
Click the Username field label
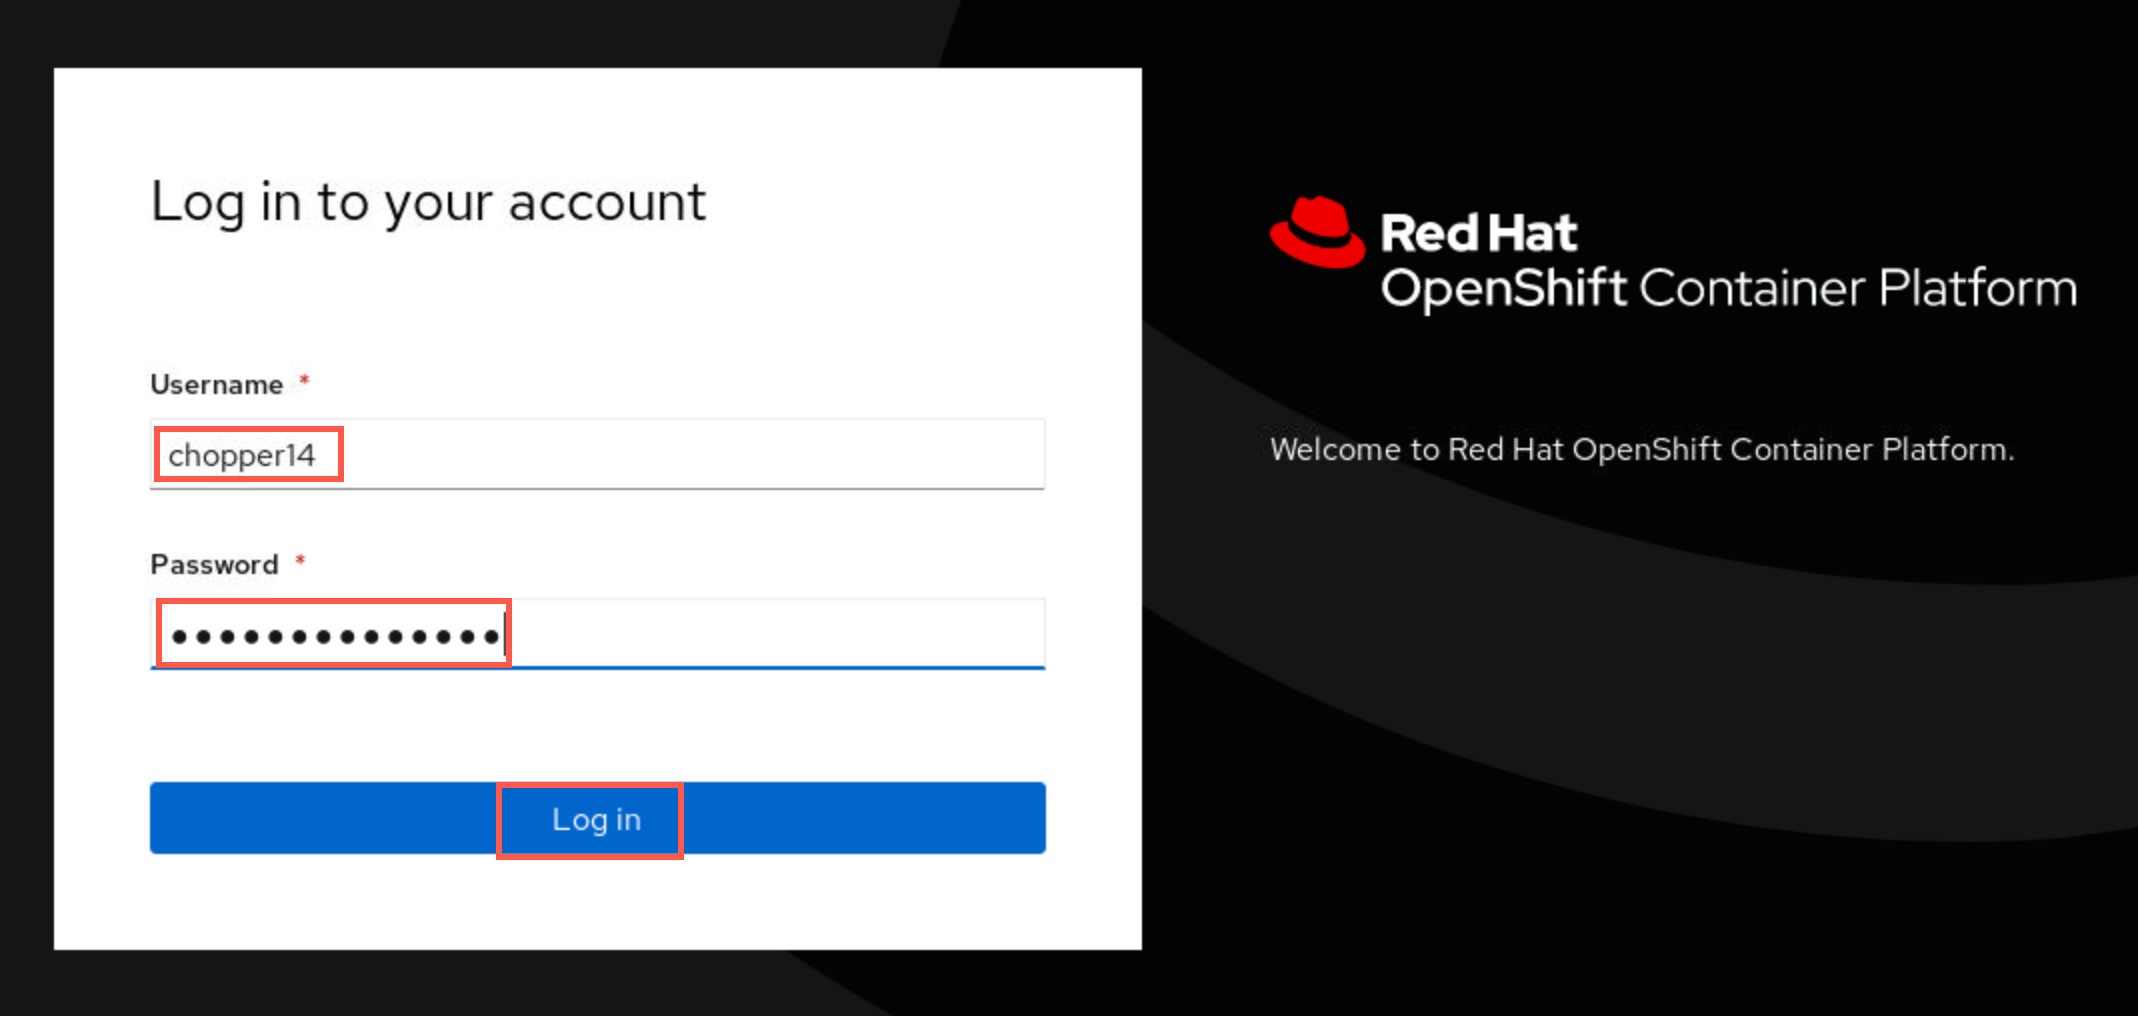(216, 385)
